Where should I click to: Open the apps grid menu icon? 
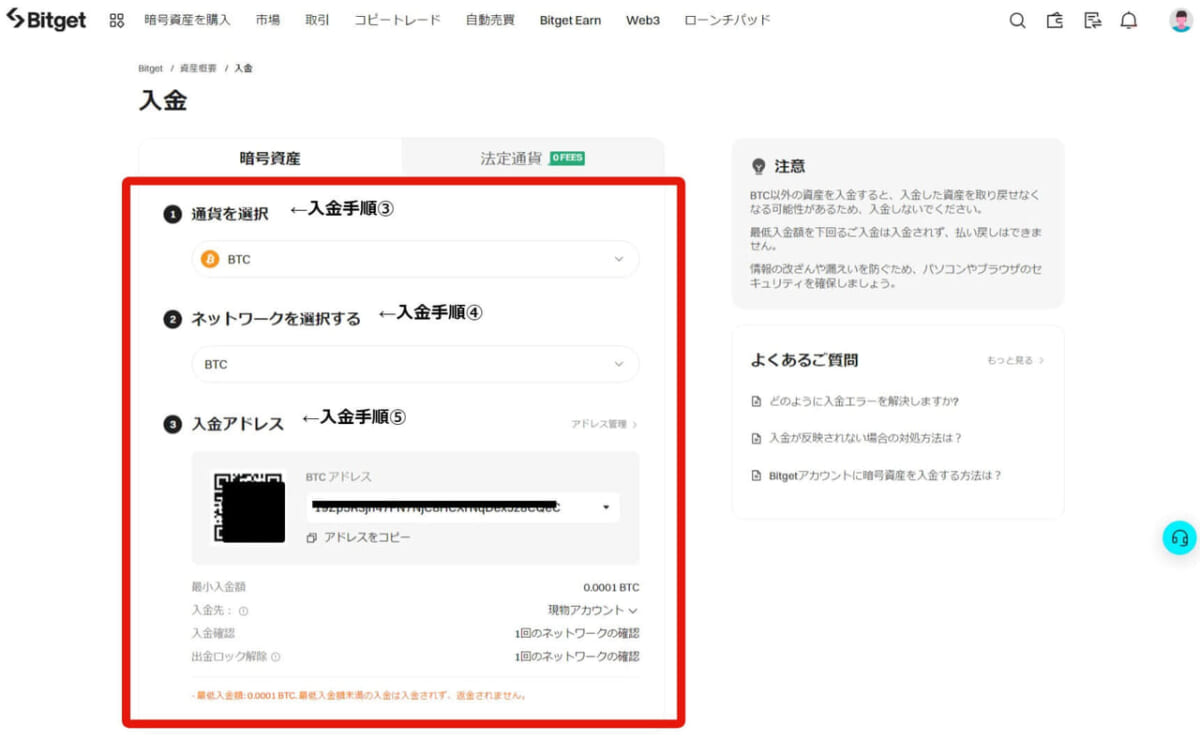[117, 20]
